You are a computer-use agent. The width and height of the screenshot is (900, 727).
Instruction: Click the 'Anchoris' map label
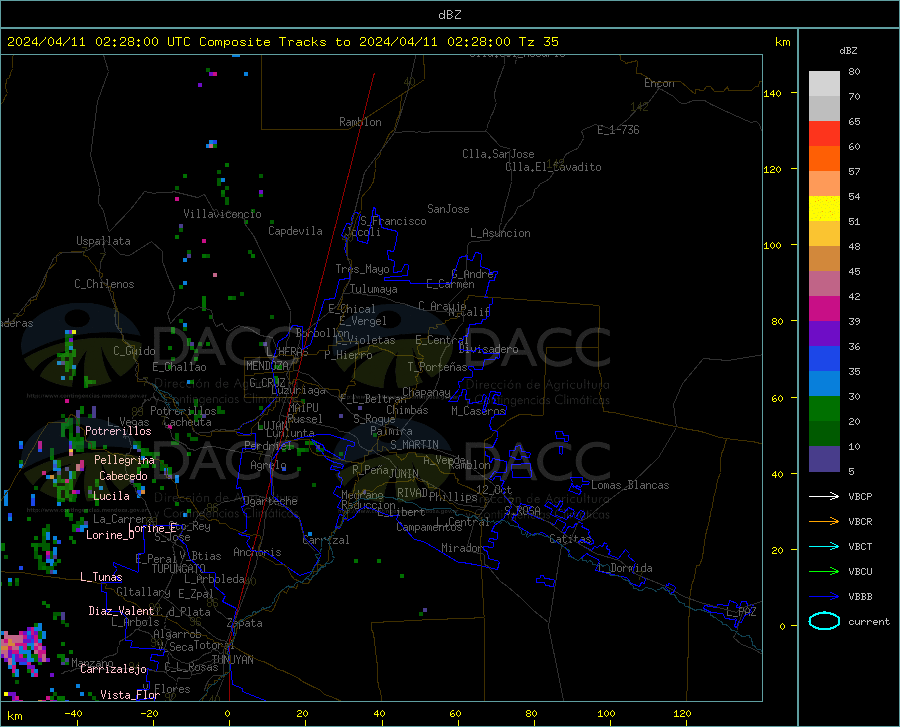pyautogui.click(x=257, y=553)
